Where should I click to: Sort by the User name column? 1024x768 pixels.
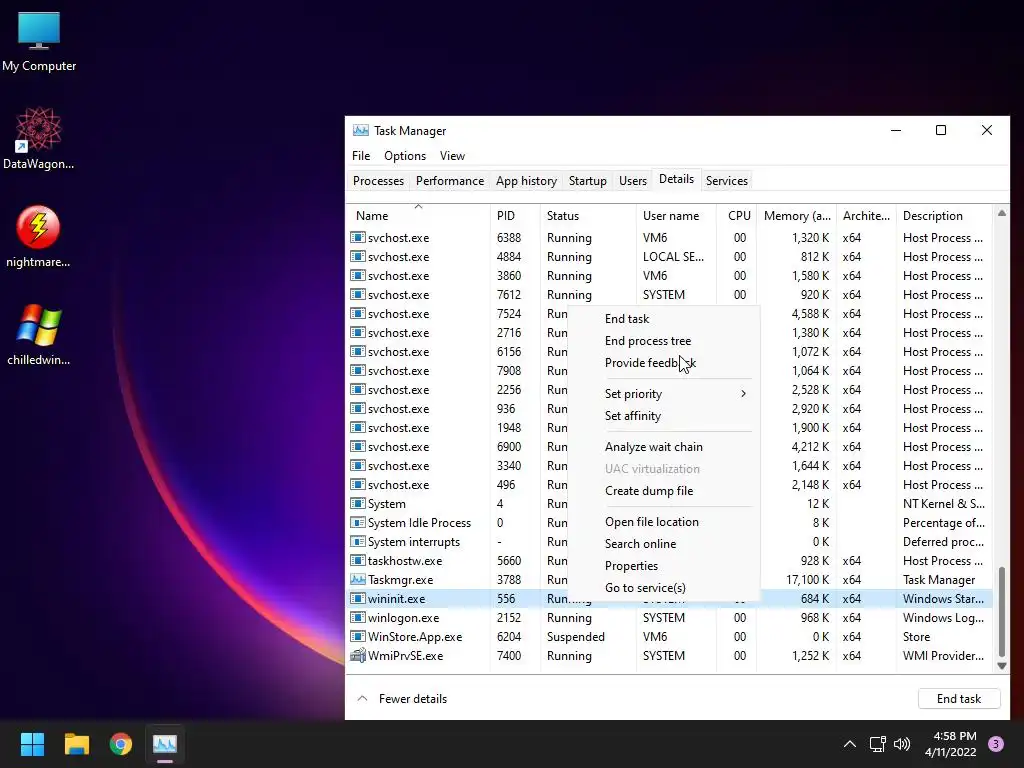coord(676,216)
